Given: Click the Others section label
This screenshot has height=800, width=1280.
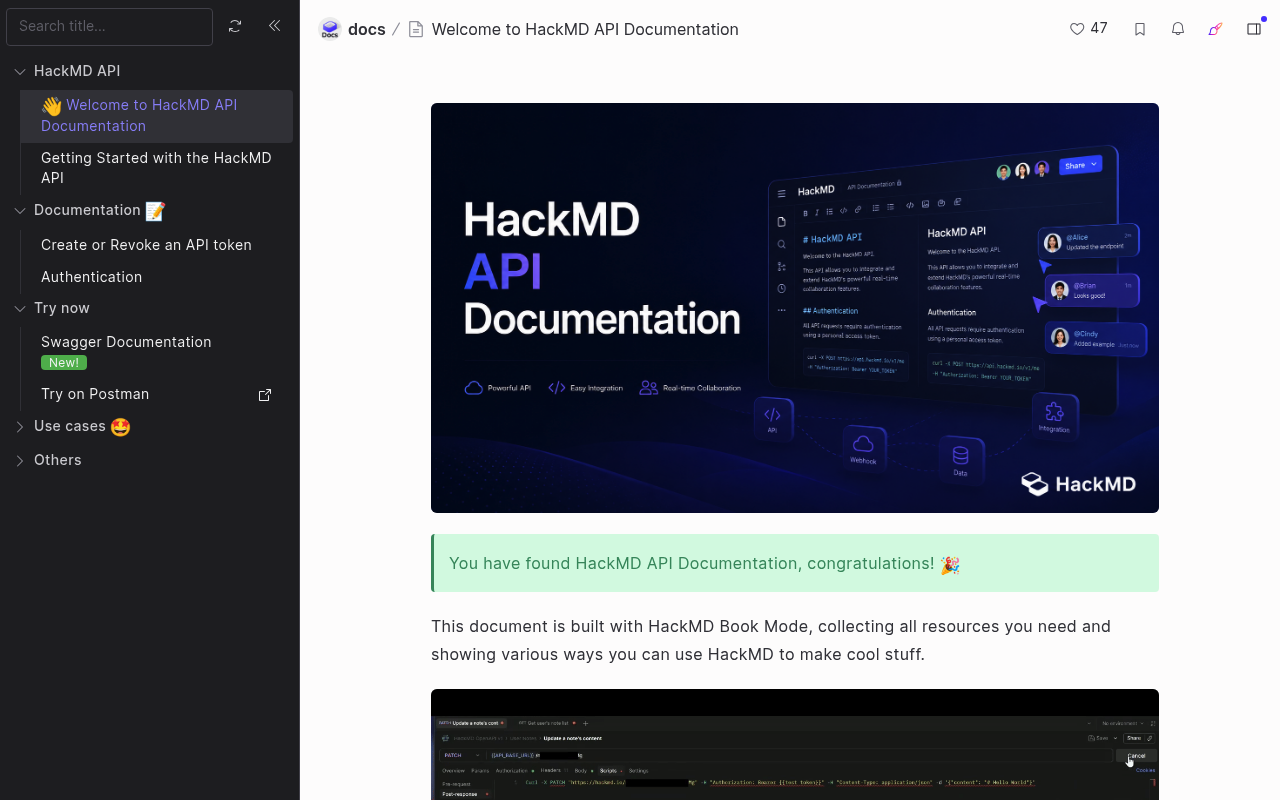Looking at the screenshot, I should [58, 460].
